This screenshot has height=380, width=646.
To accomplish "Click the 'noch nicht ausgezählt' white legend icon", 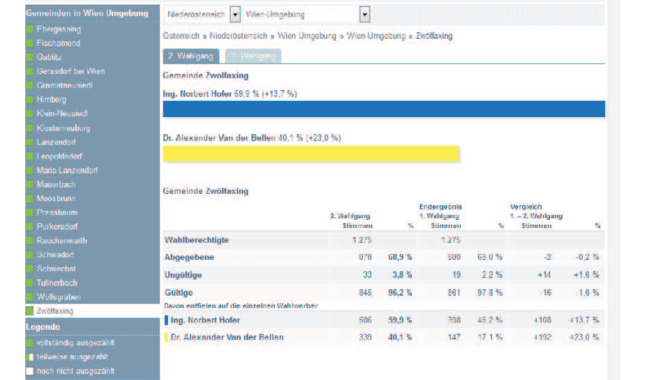I will [29, 371].
